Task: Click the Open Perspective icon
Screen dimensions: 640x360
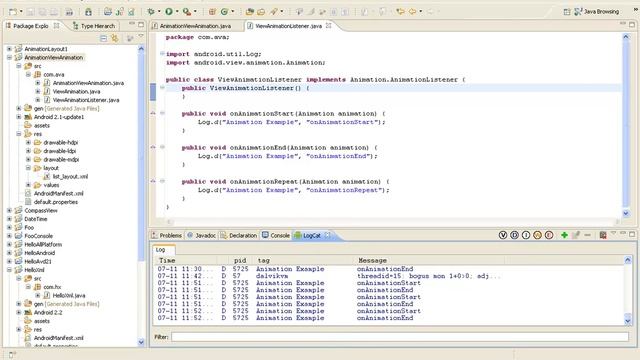Action: tap(567, 12)
